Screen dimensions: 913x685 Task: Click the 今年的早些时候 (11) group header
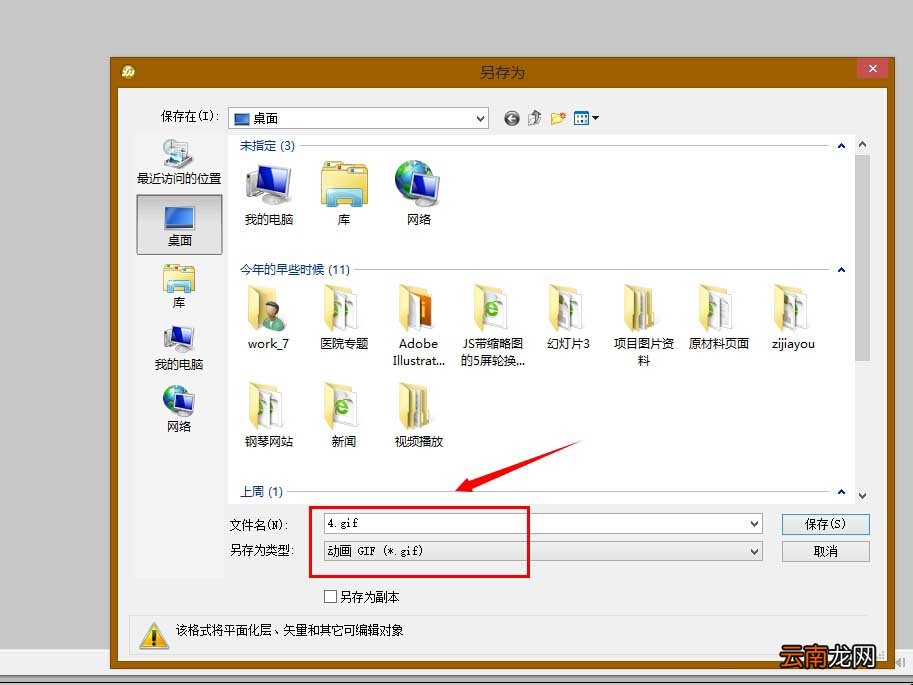[x=295, y=270]
